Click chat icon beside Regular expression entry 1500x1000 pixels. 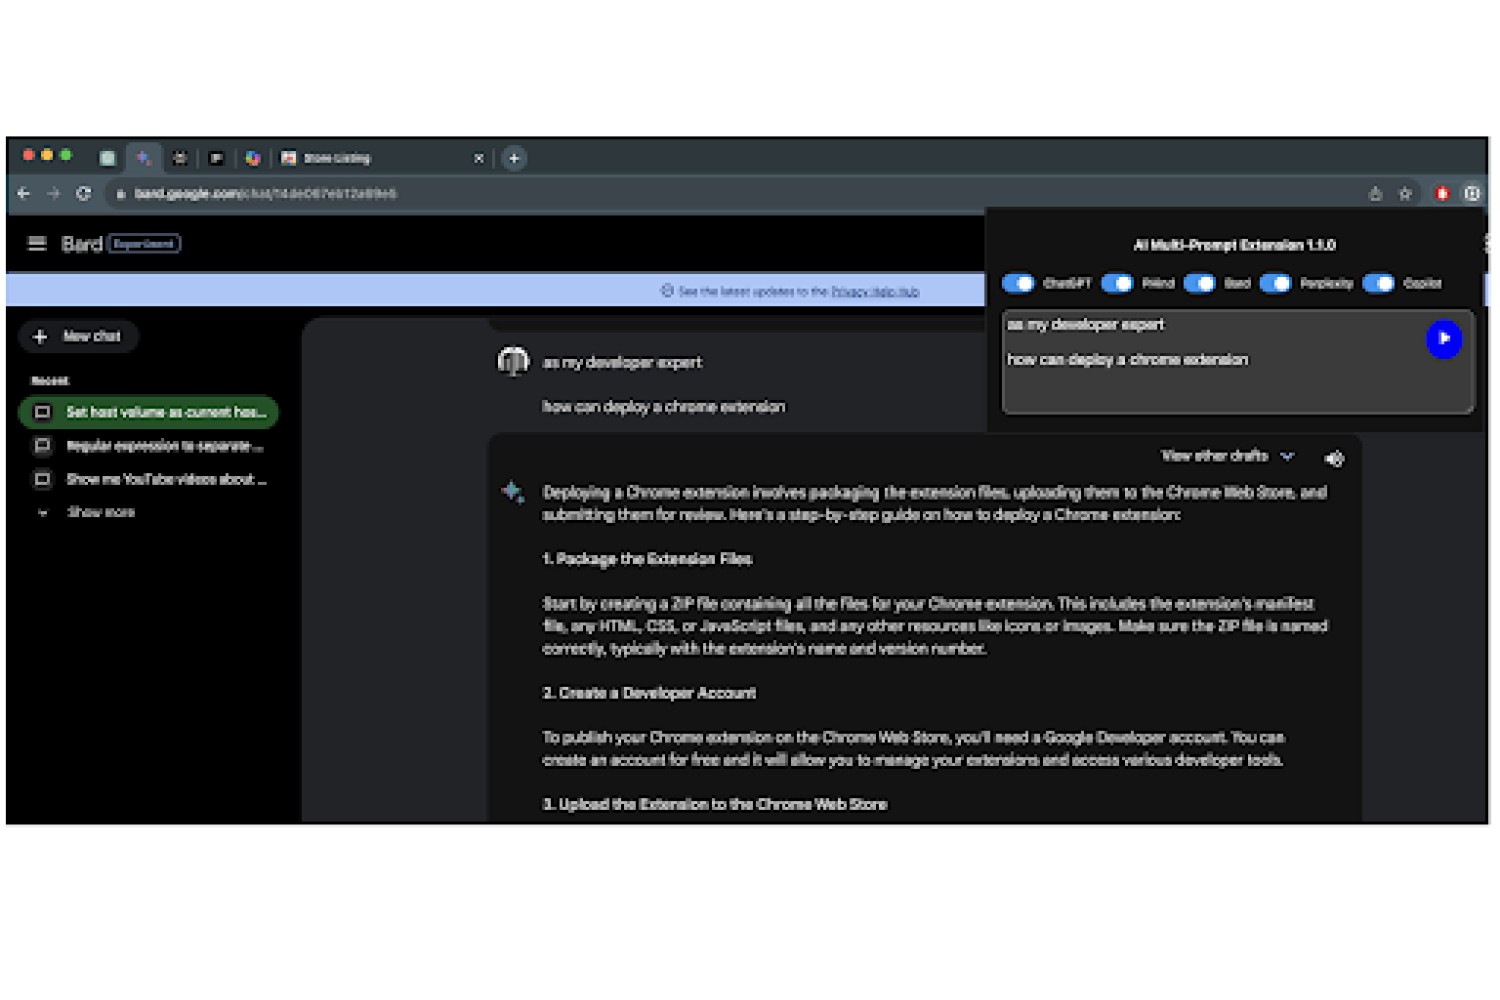42,446
